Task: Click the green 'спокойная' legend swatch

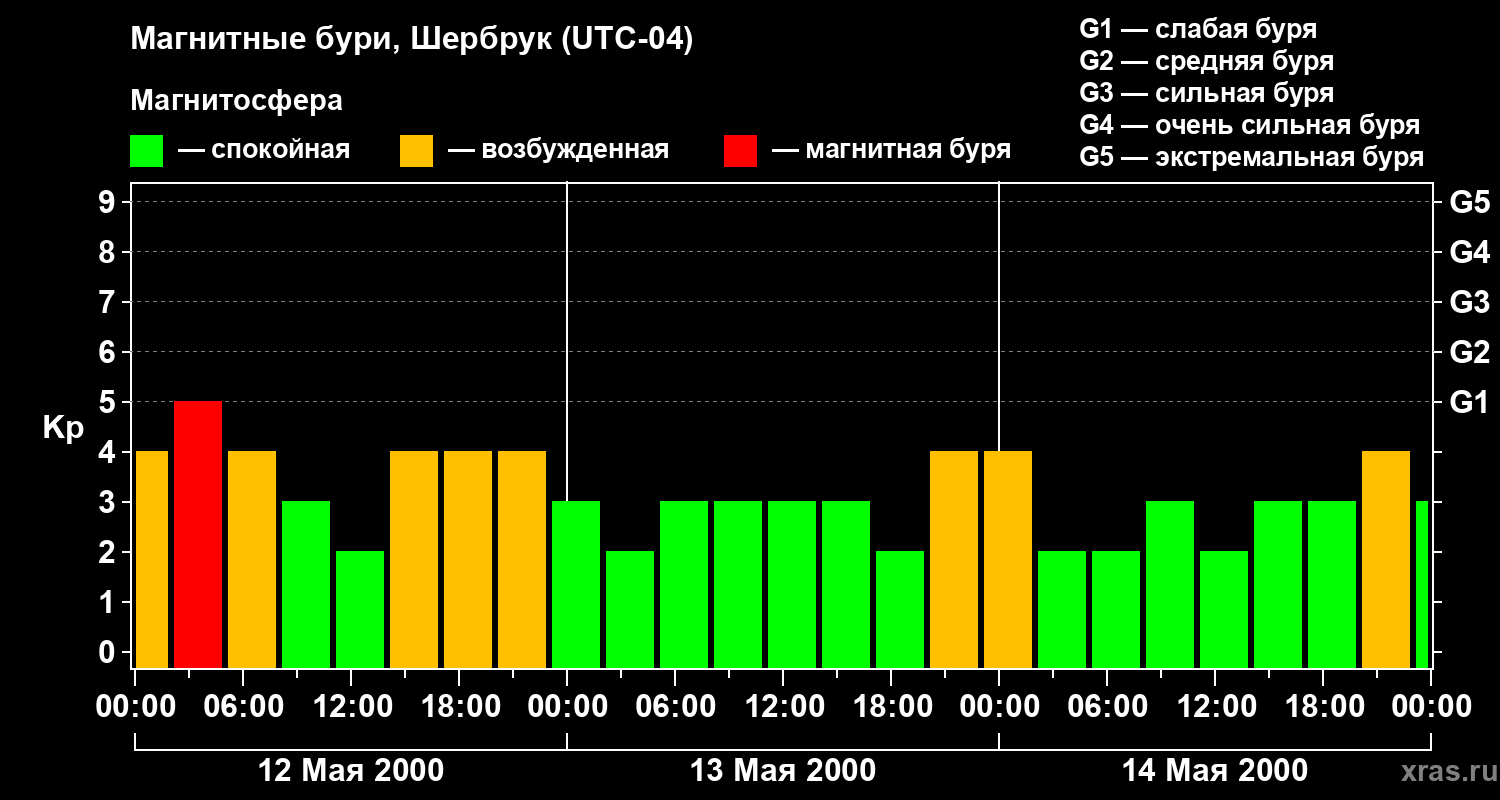Action: [146, 151]
